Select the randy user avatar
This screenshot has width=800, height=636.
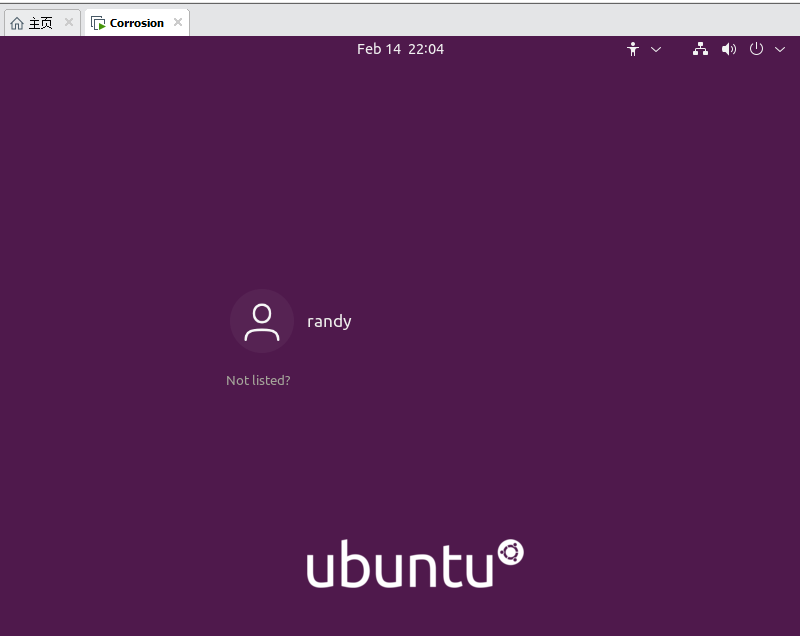point(262,321)
